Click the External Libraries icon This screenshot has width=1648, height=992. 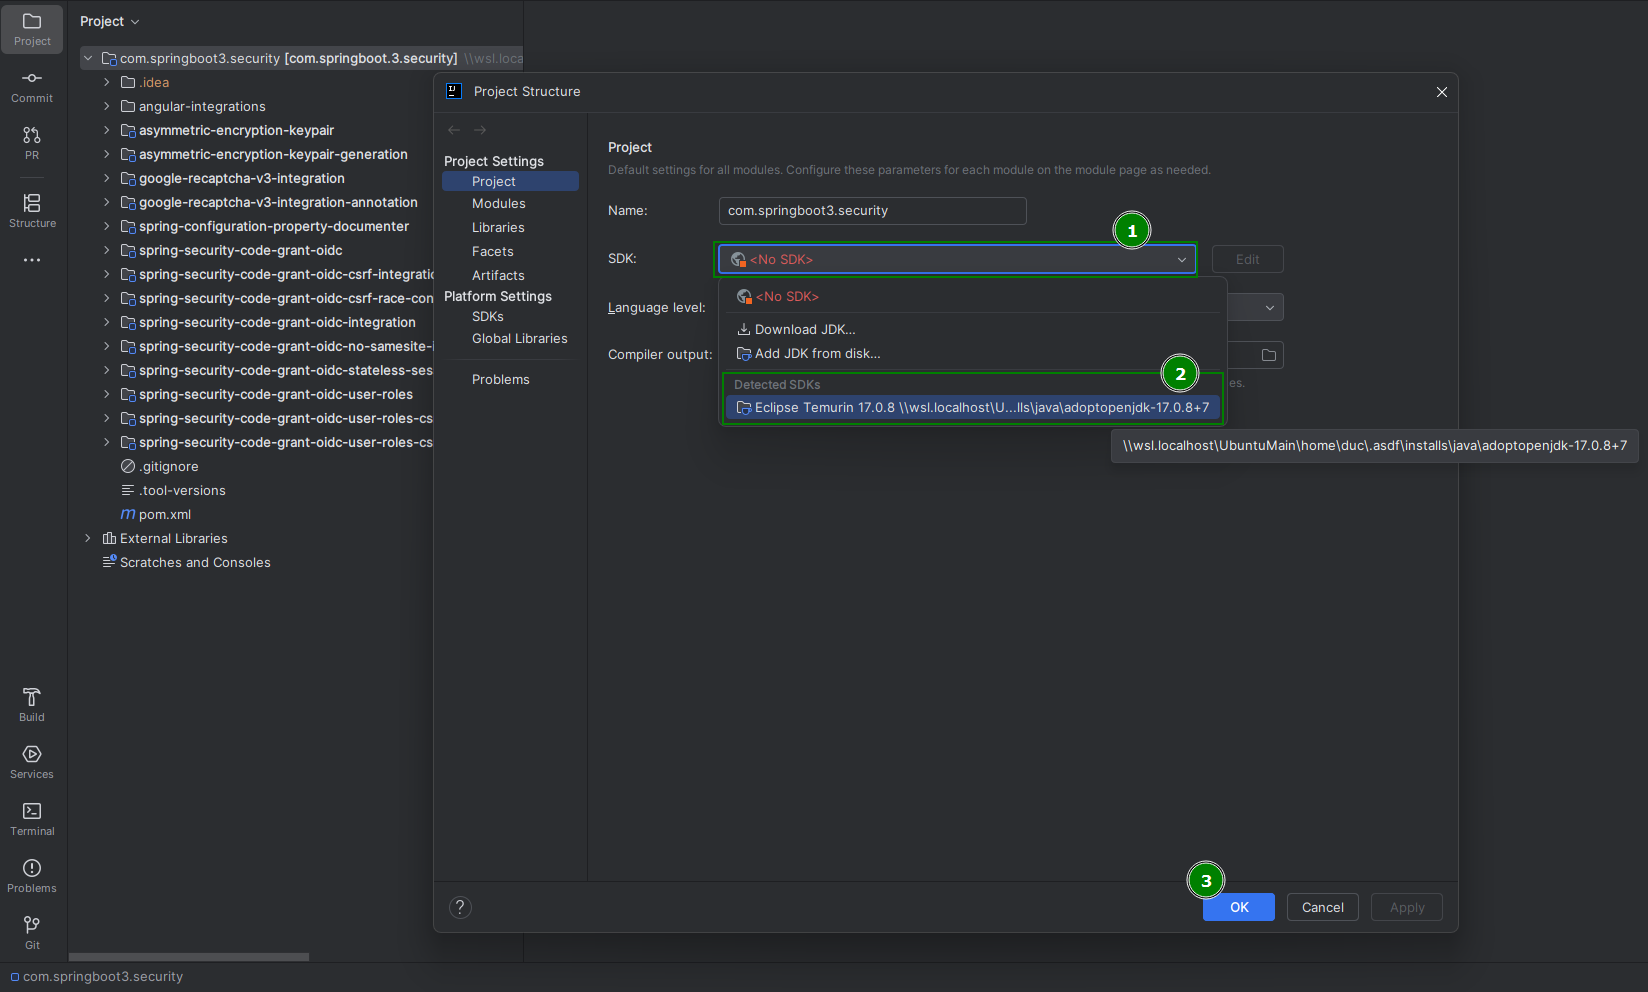coord(110,538)
